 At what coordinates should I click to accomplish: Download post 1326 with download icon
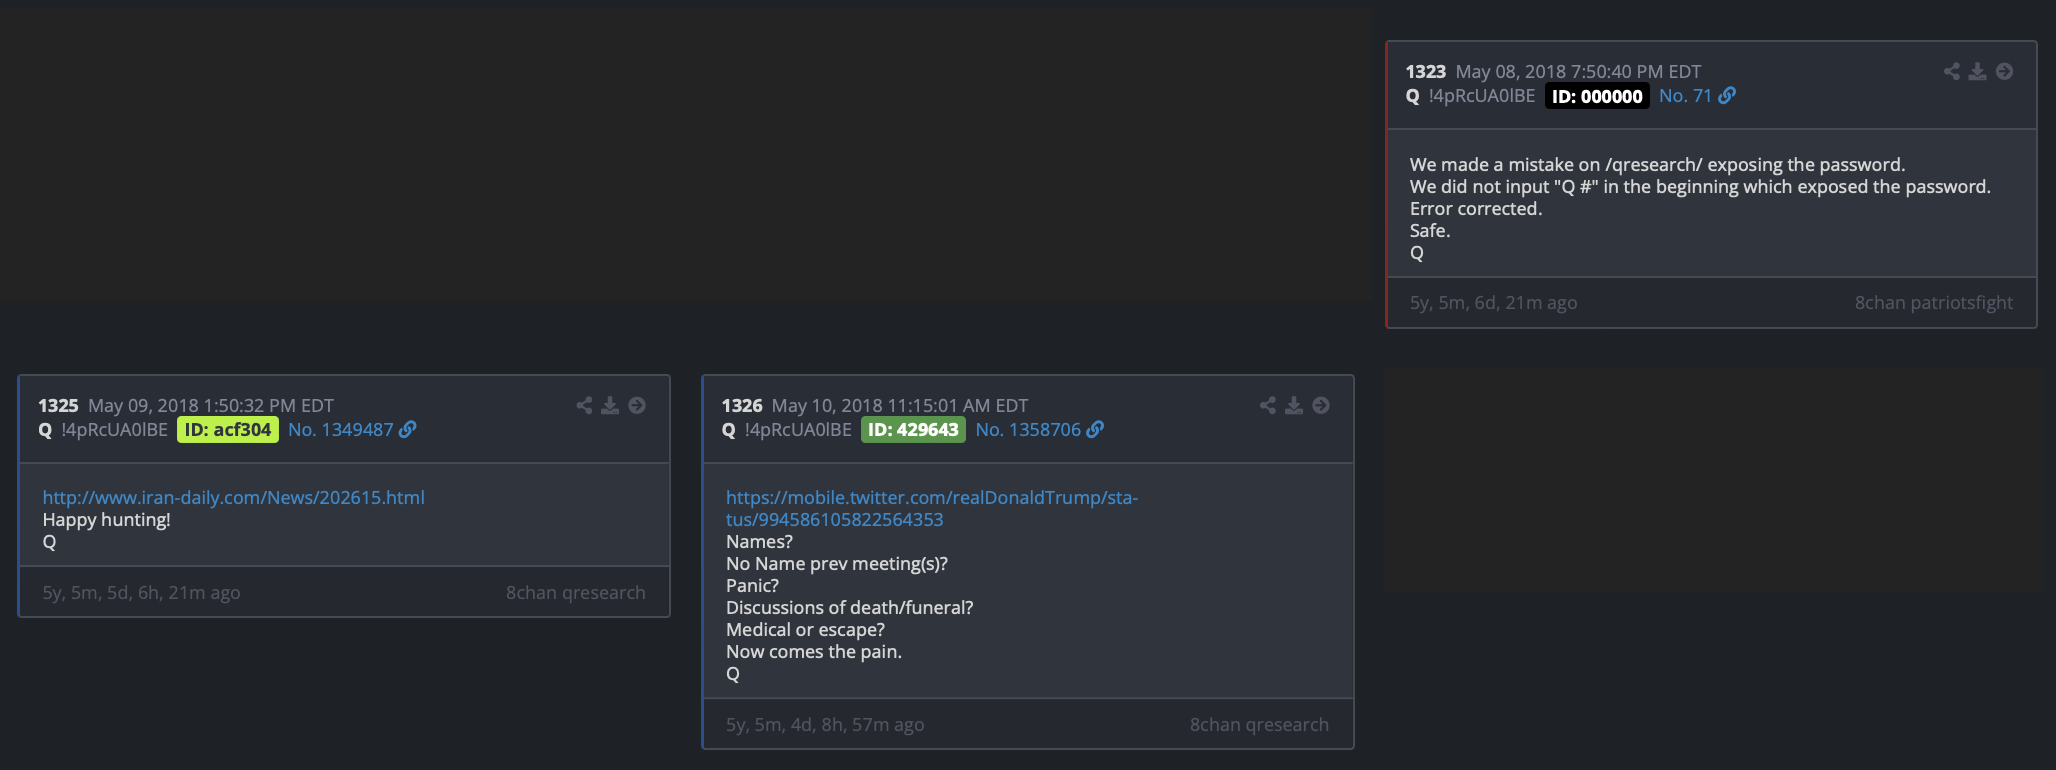(1294, 405)
